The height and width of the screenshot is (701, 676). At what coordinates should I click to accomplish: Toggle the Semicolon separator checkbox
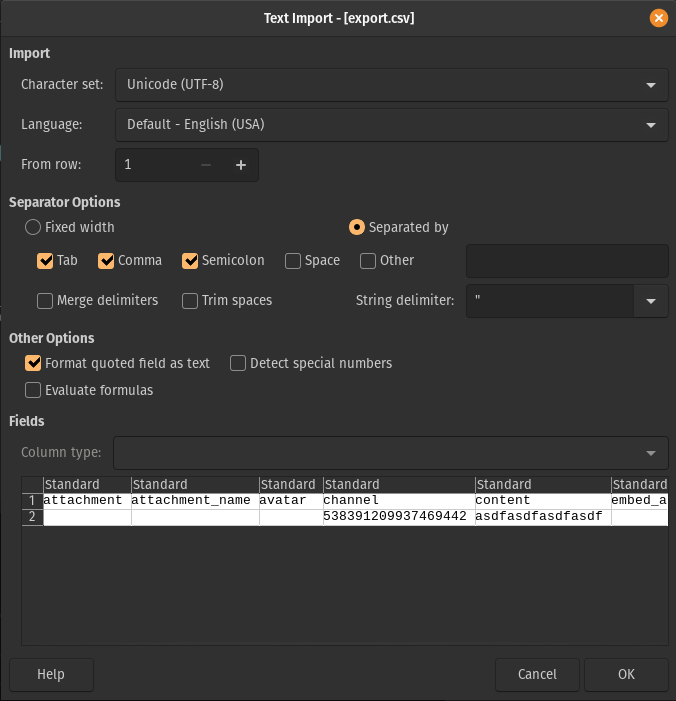coord(190,261)
